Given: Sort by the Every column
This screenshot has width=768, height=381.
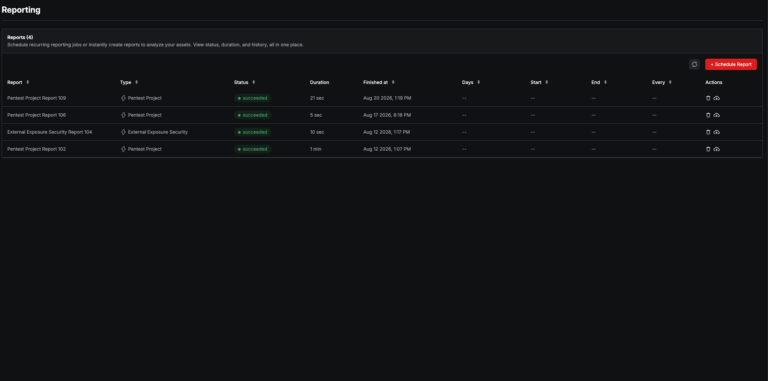Looking at the screenshot, I should [670, 82].
